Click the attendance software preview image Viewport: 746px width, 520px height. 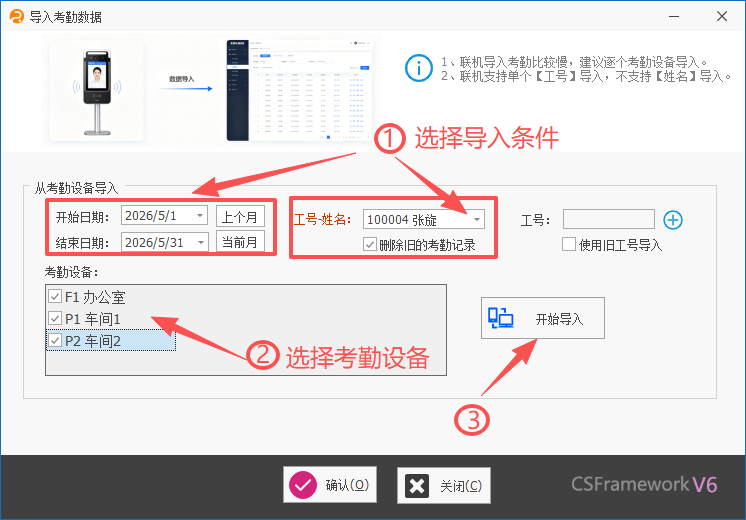[x=300, y=90]
